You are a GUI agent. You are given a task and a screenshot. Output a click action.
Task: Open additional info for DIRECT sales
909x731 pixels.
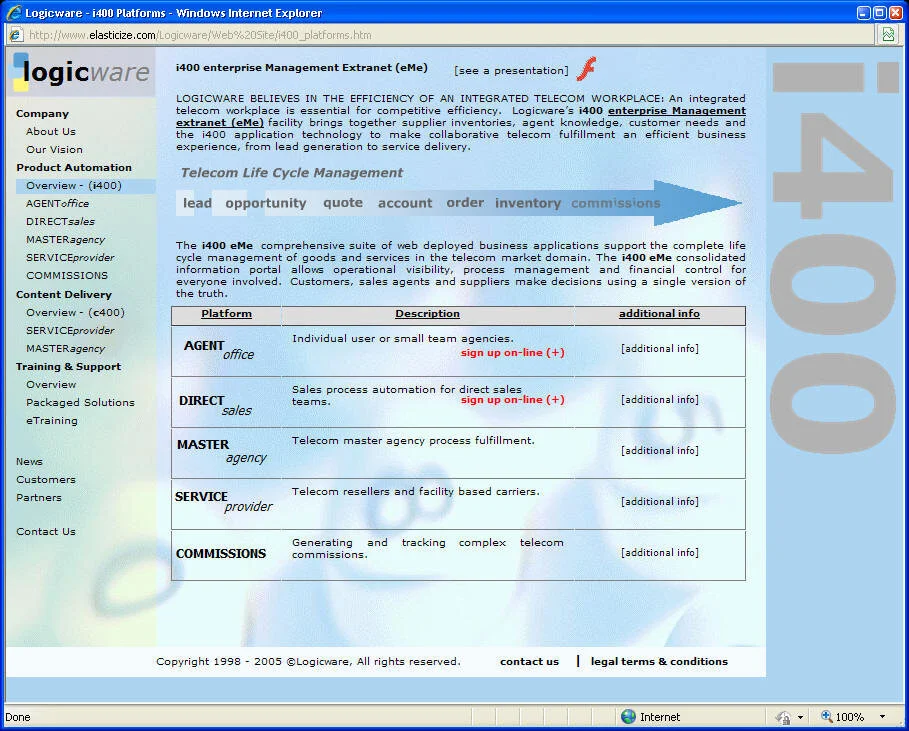point(660,399)
